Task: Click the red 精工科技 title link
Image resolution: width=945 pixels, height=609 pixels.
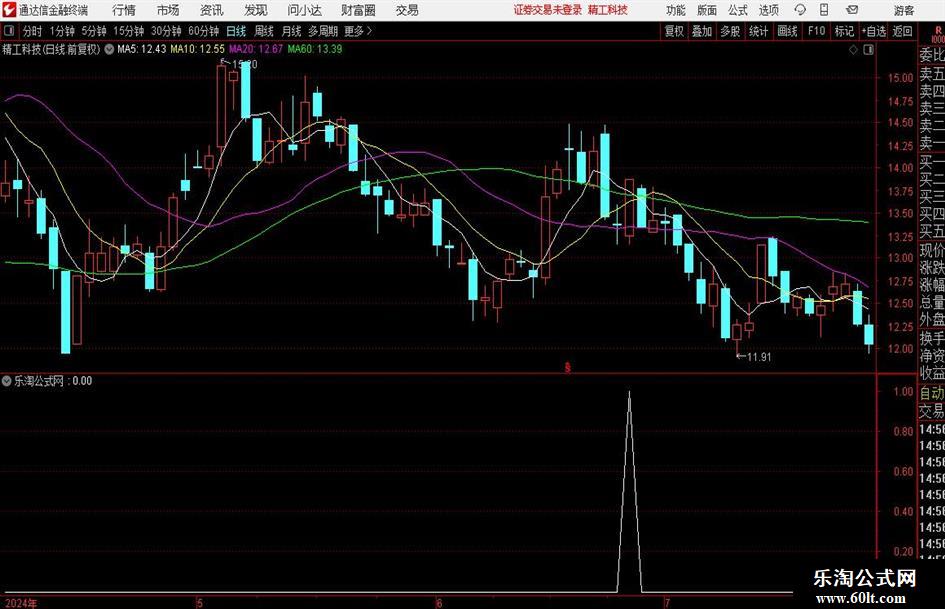Action: point(608,10)
